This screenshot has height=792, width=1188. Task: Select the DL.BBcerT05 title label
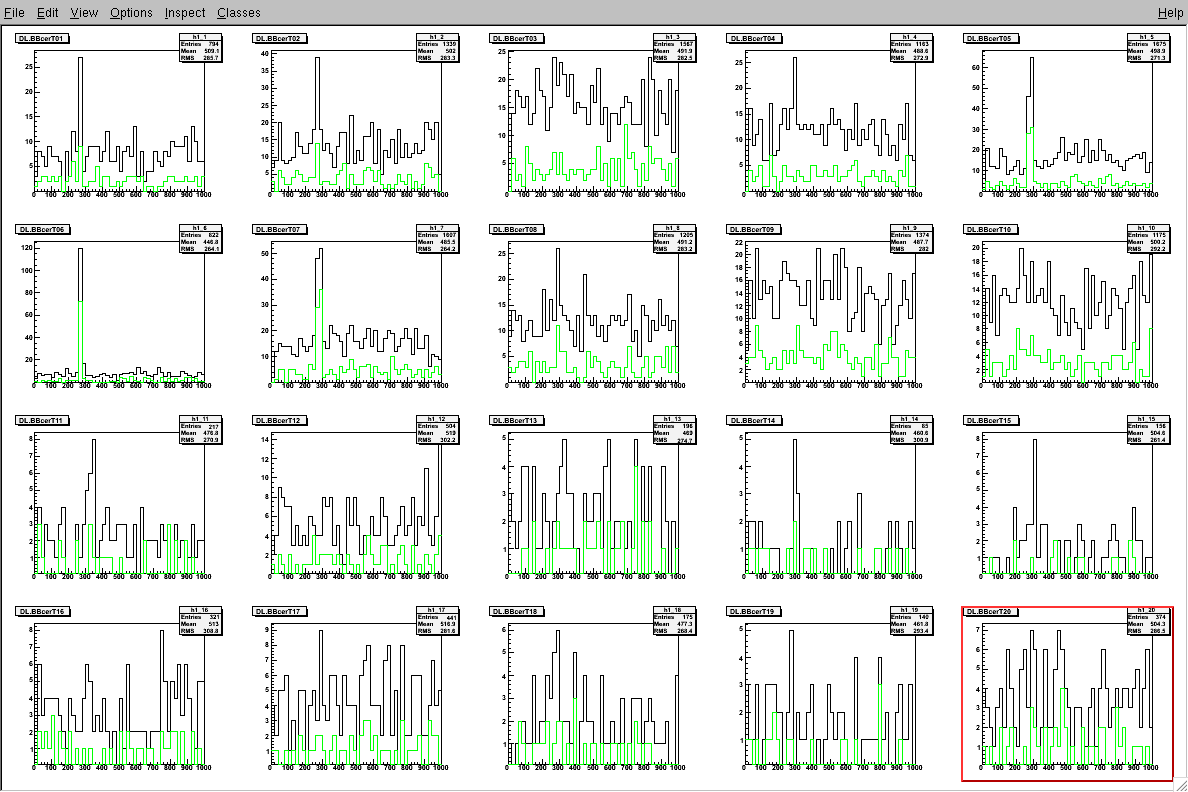coord(989,38)
